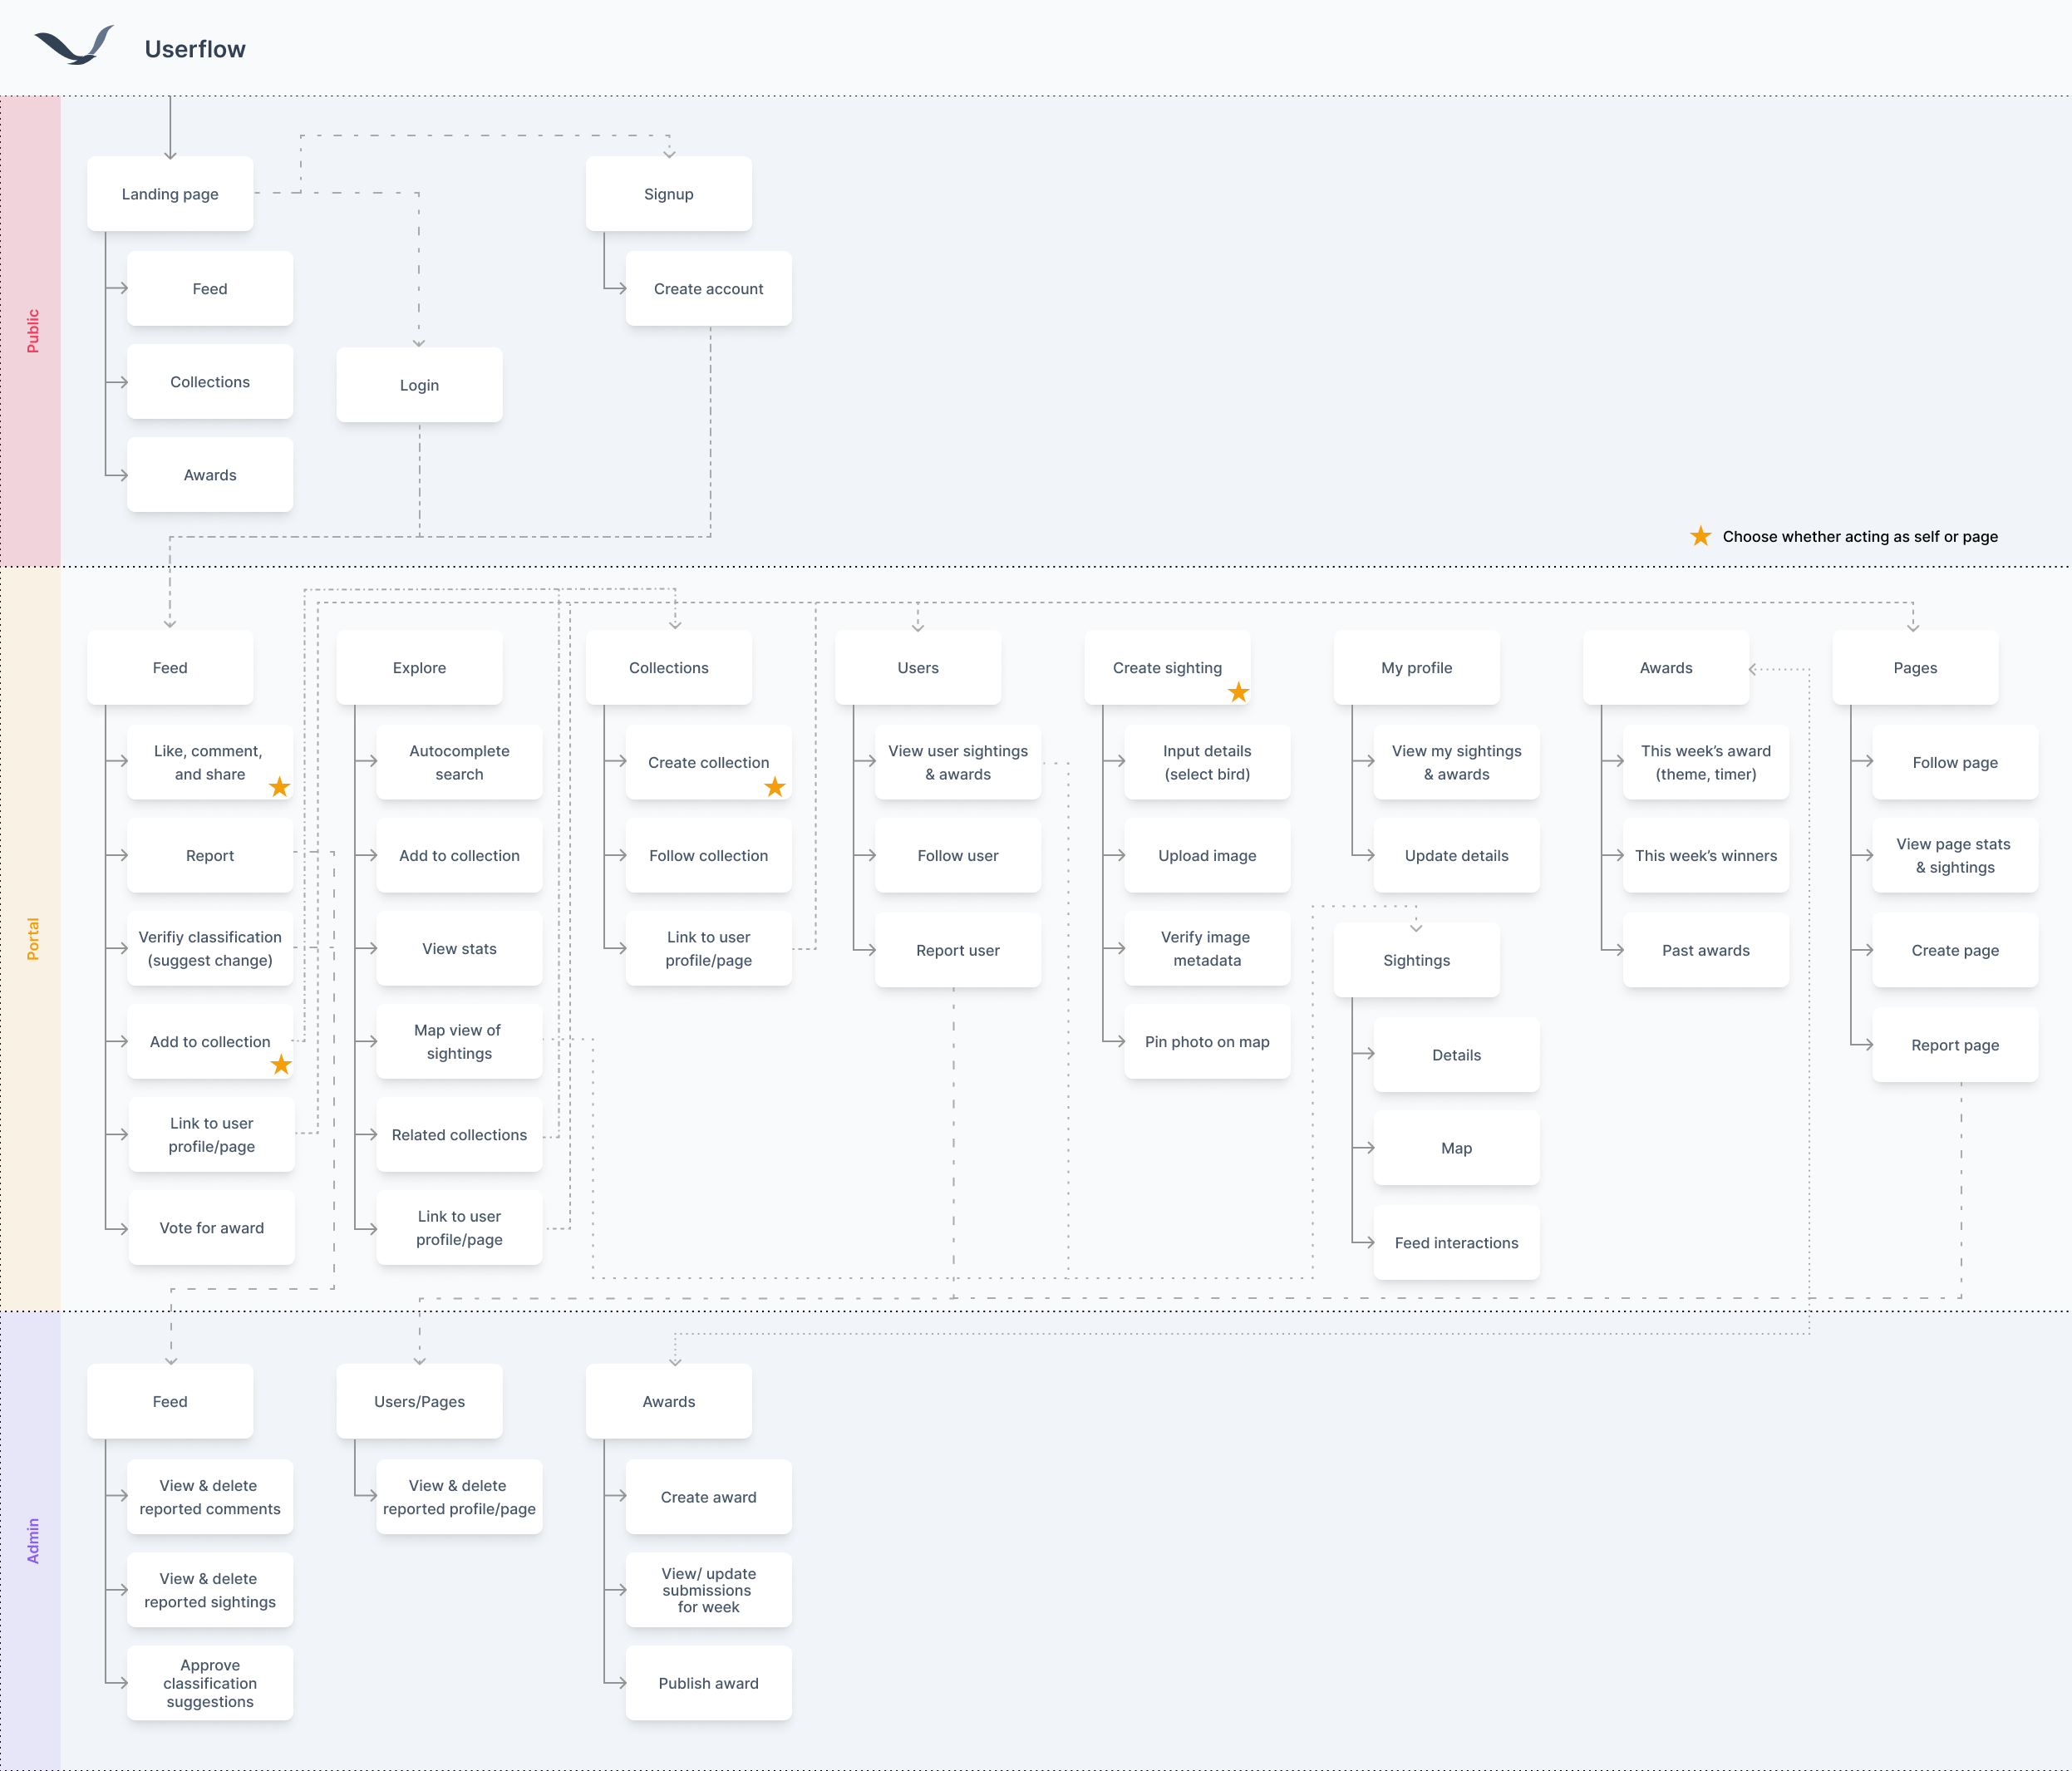The image size is (2072, 1771).
Task: Click the star next to Like, comment, and share
Action: 279,787
